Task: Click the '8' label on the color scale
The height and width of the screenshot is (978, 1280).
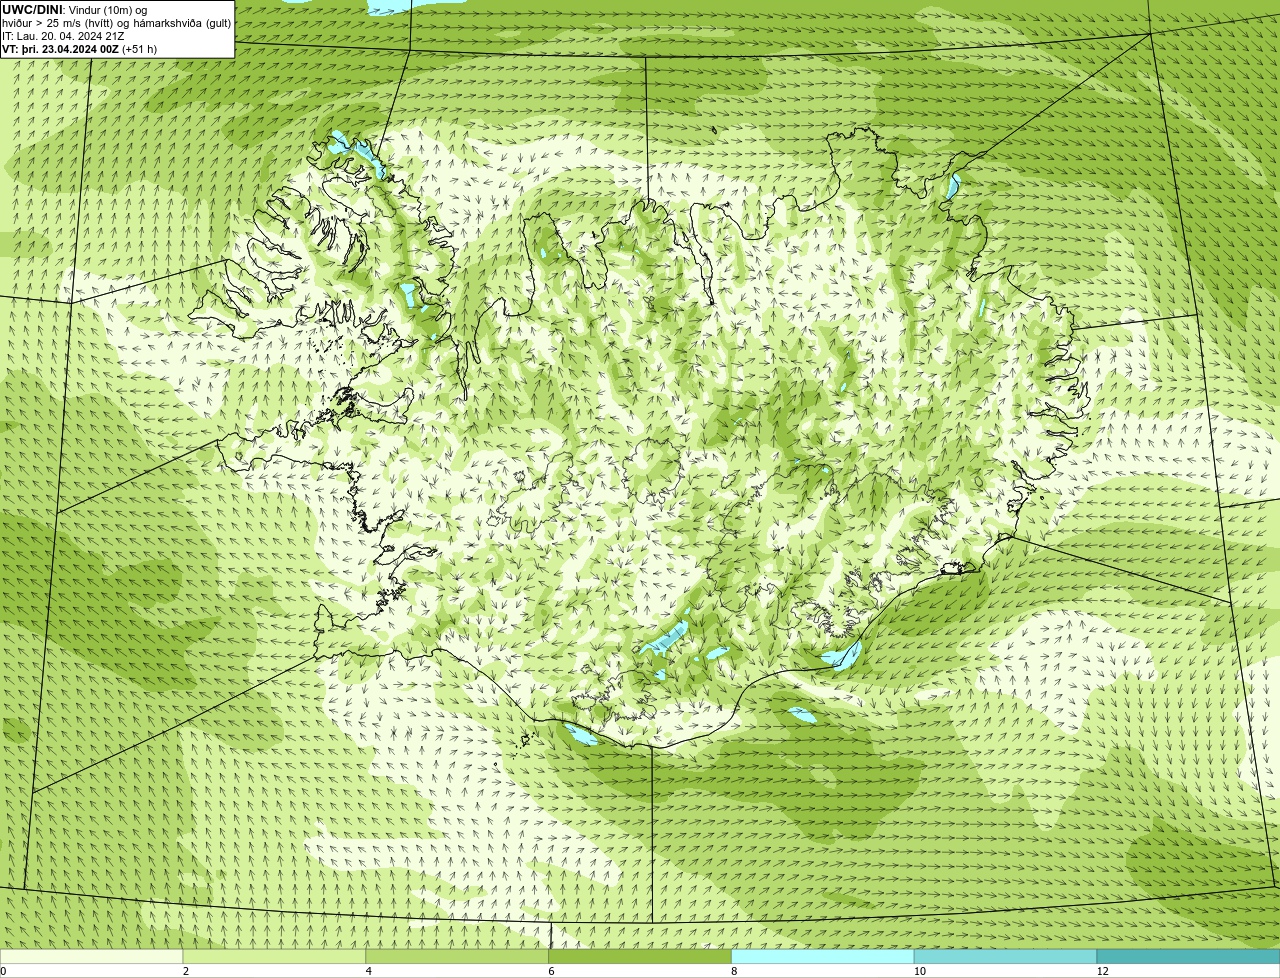Action: (x=734, y=971)
